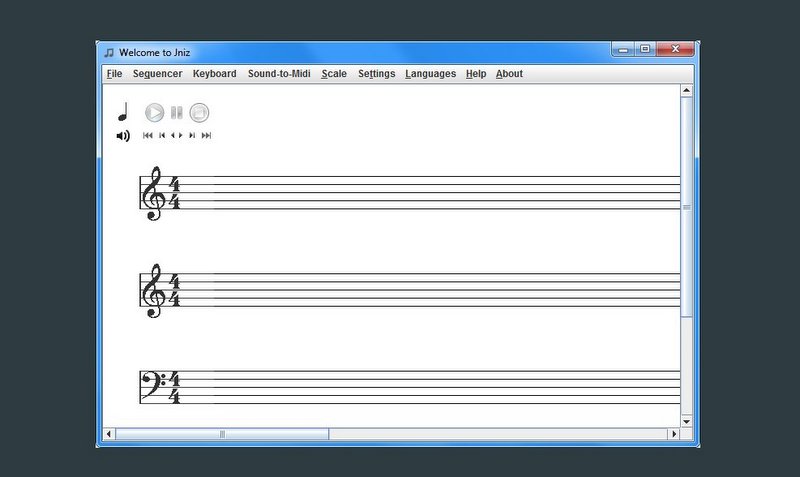Close the Welcome to Jniz window

pyautogui.click(x=676, y=49)
